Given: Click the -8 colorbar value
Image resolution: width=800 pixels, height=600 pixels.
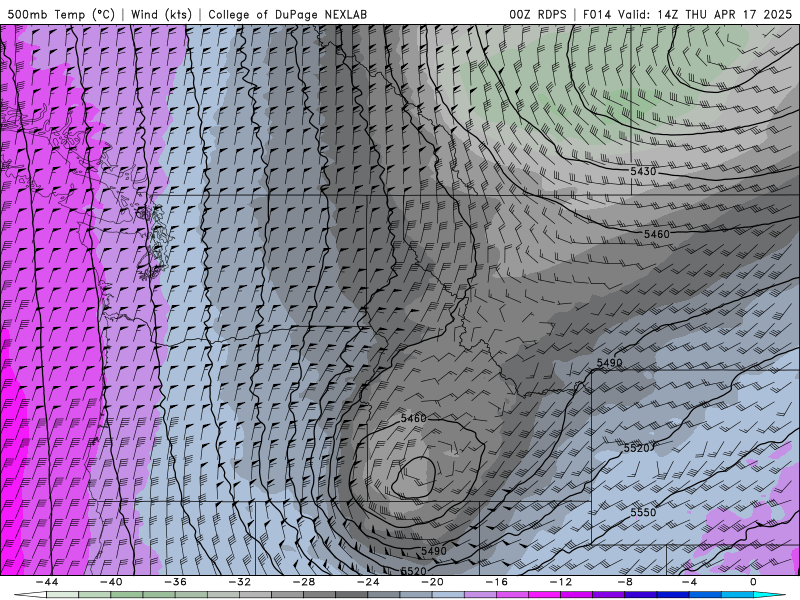Looking at the screenshot, I should [x=625, y=582].
